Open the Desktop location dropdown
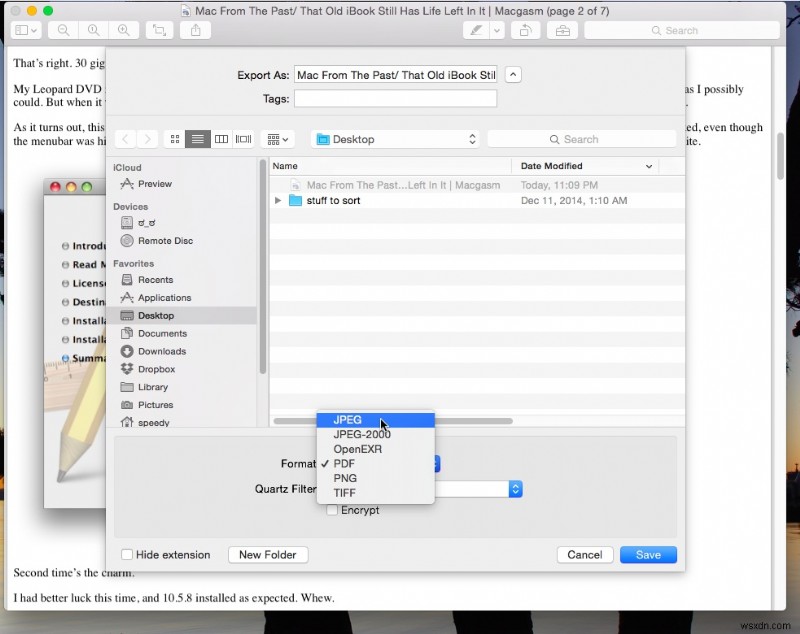 coord(395,139)
